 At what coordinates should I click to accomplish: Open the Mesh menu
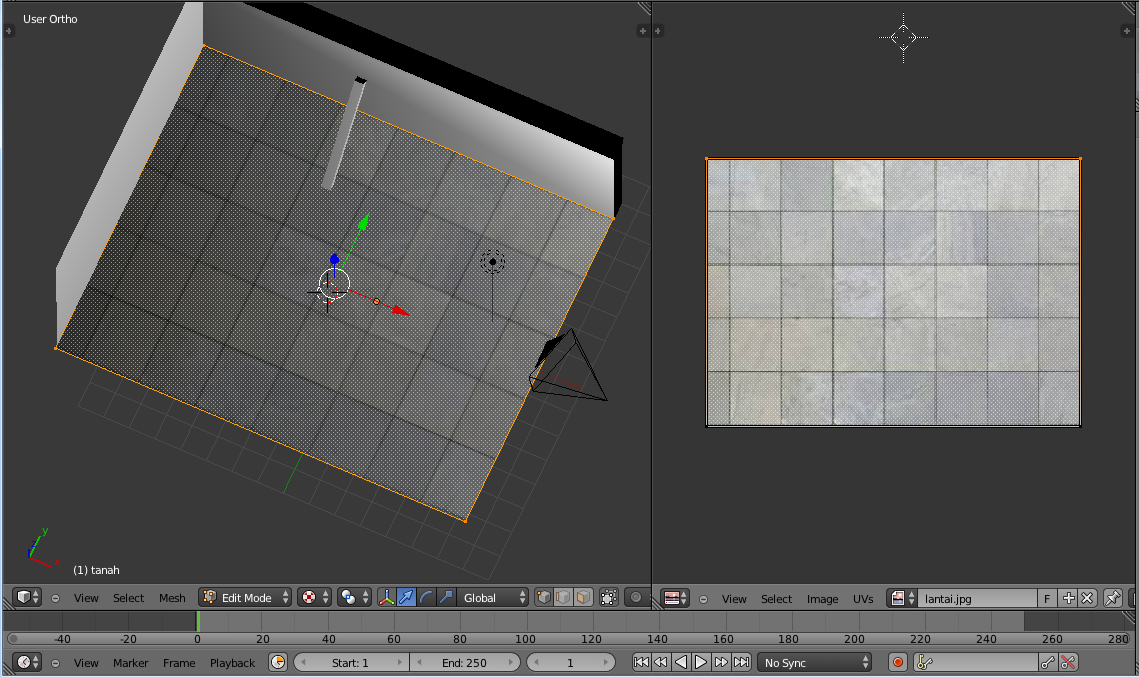pos(172,598)
